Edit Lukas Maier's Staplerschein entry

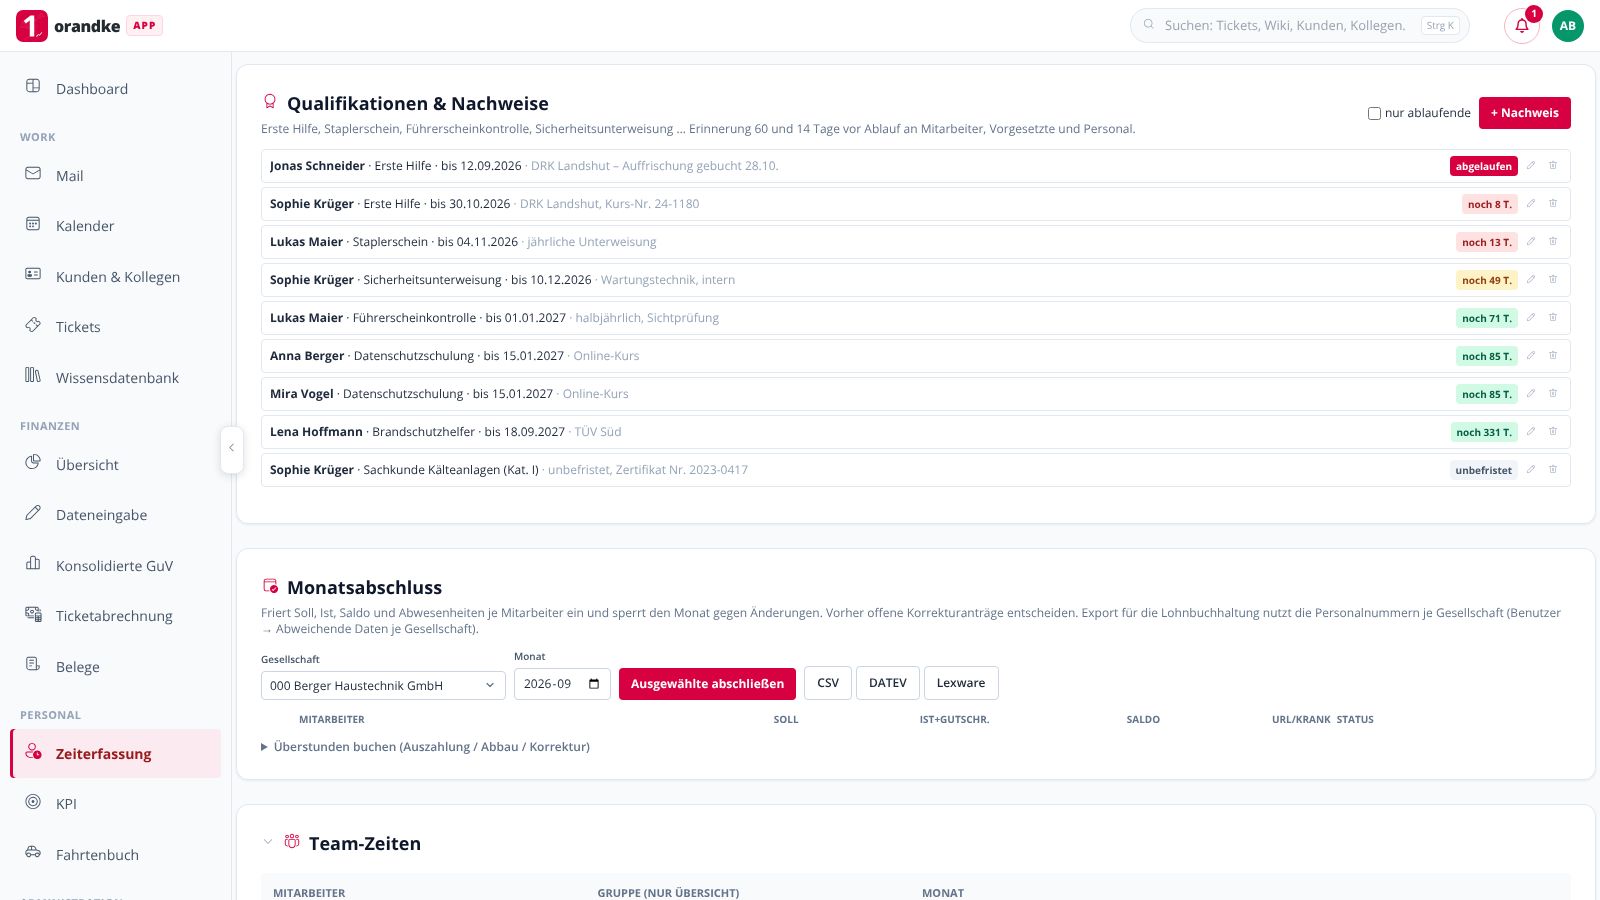pyautogui.click(x=1531, y=242)
